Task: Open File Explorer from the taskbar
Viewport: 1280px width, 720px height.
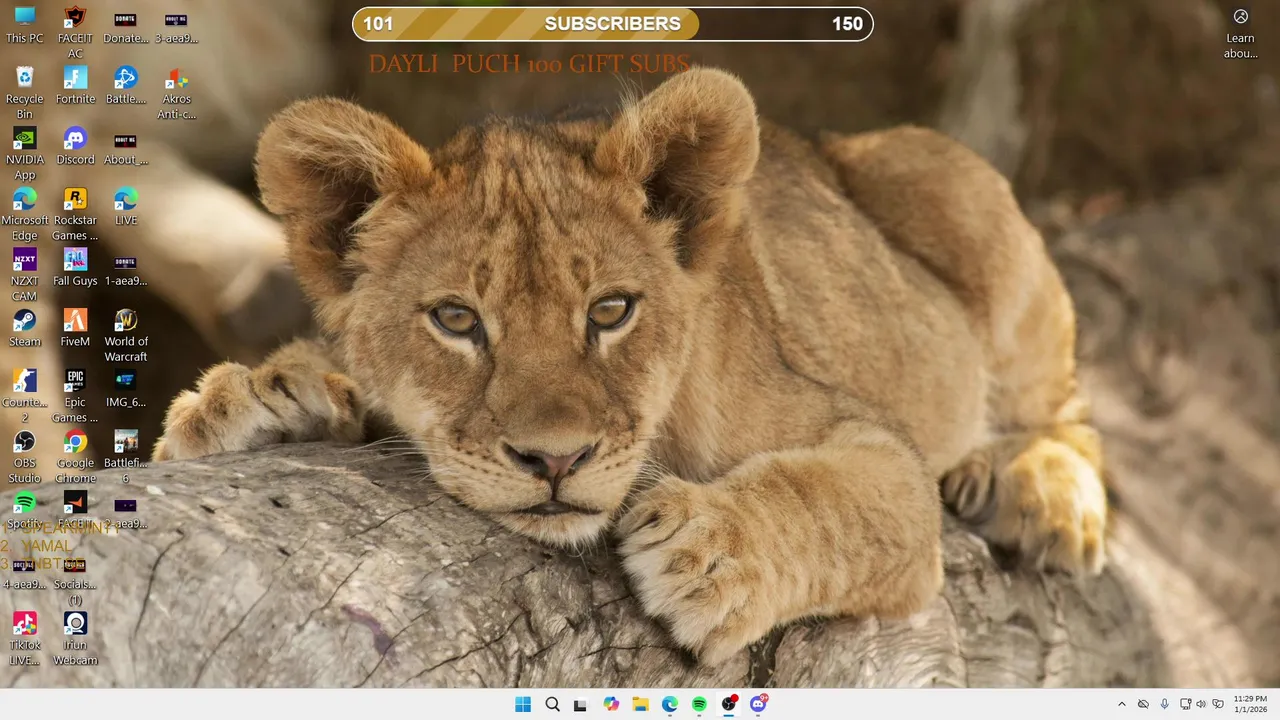Action: click(640, 704)
